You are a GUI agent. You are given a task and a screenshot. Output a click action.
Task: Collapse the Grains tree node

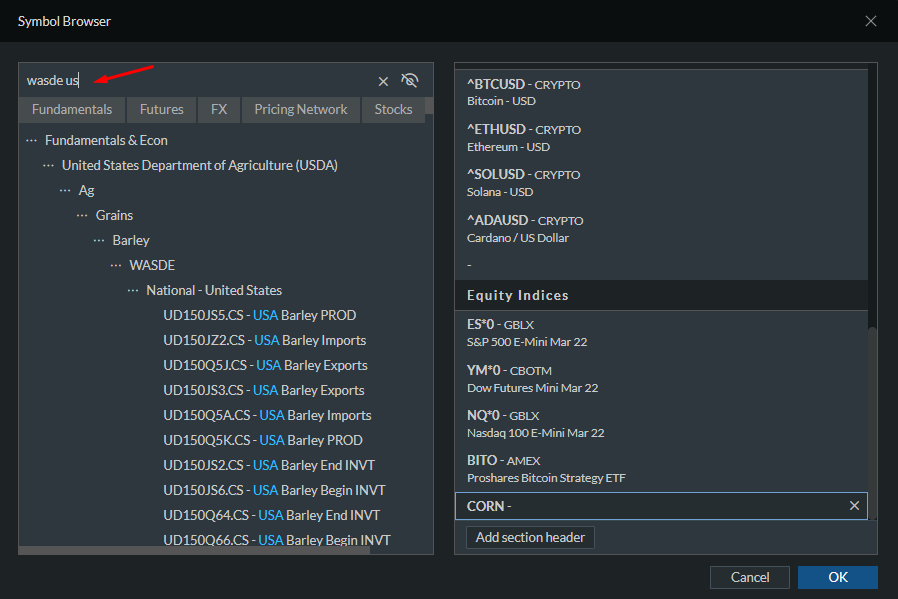(82, 215)
